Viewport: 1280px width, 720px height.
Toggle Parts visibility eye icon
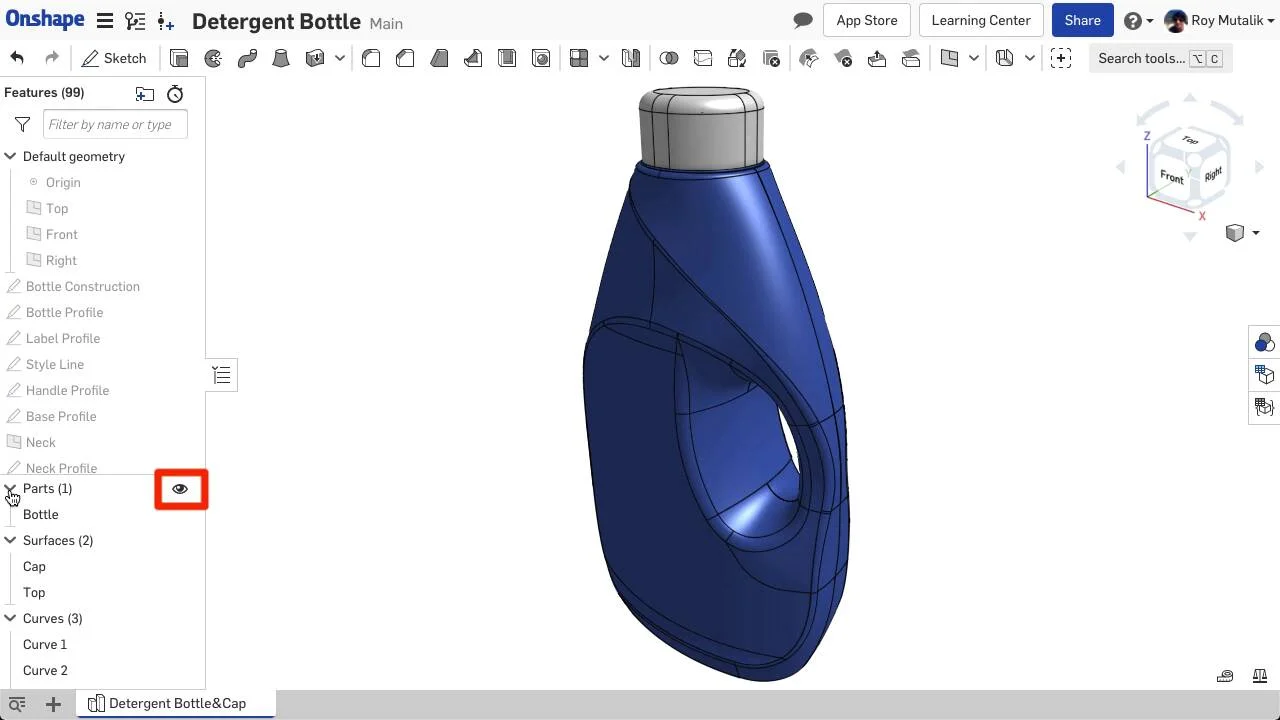pos(180,489)
